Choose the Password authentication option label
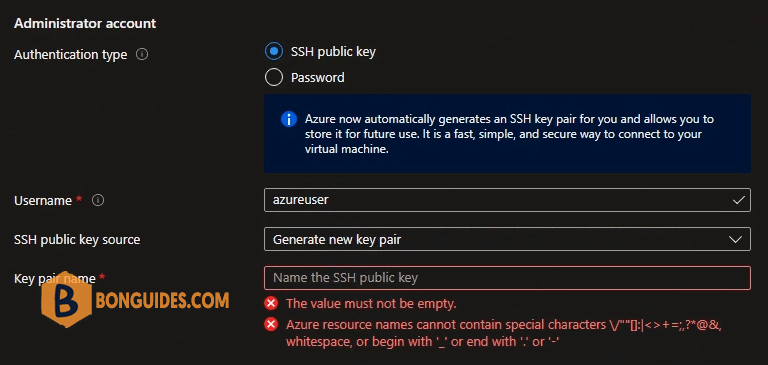The width and height of the screenshot is (768, 365). click(x=317, y=77)
